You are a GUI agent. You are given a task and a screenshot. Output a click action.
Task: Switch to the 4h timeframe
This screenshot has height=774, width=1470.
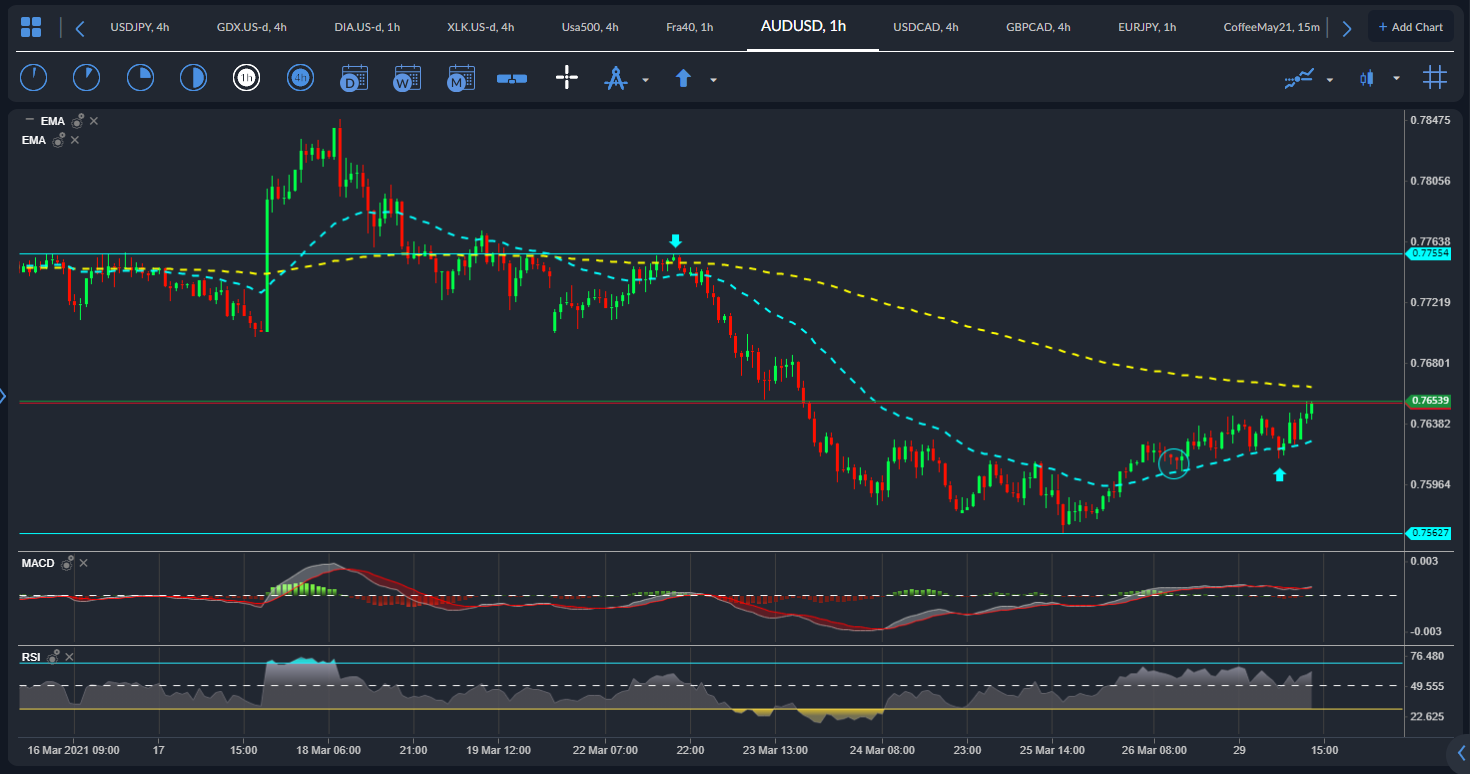click(300, 77)
